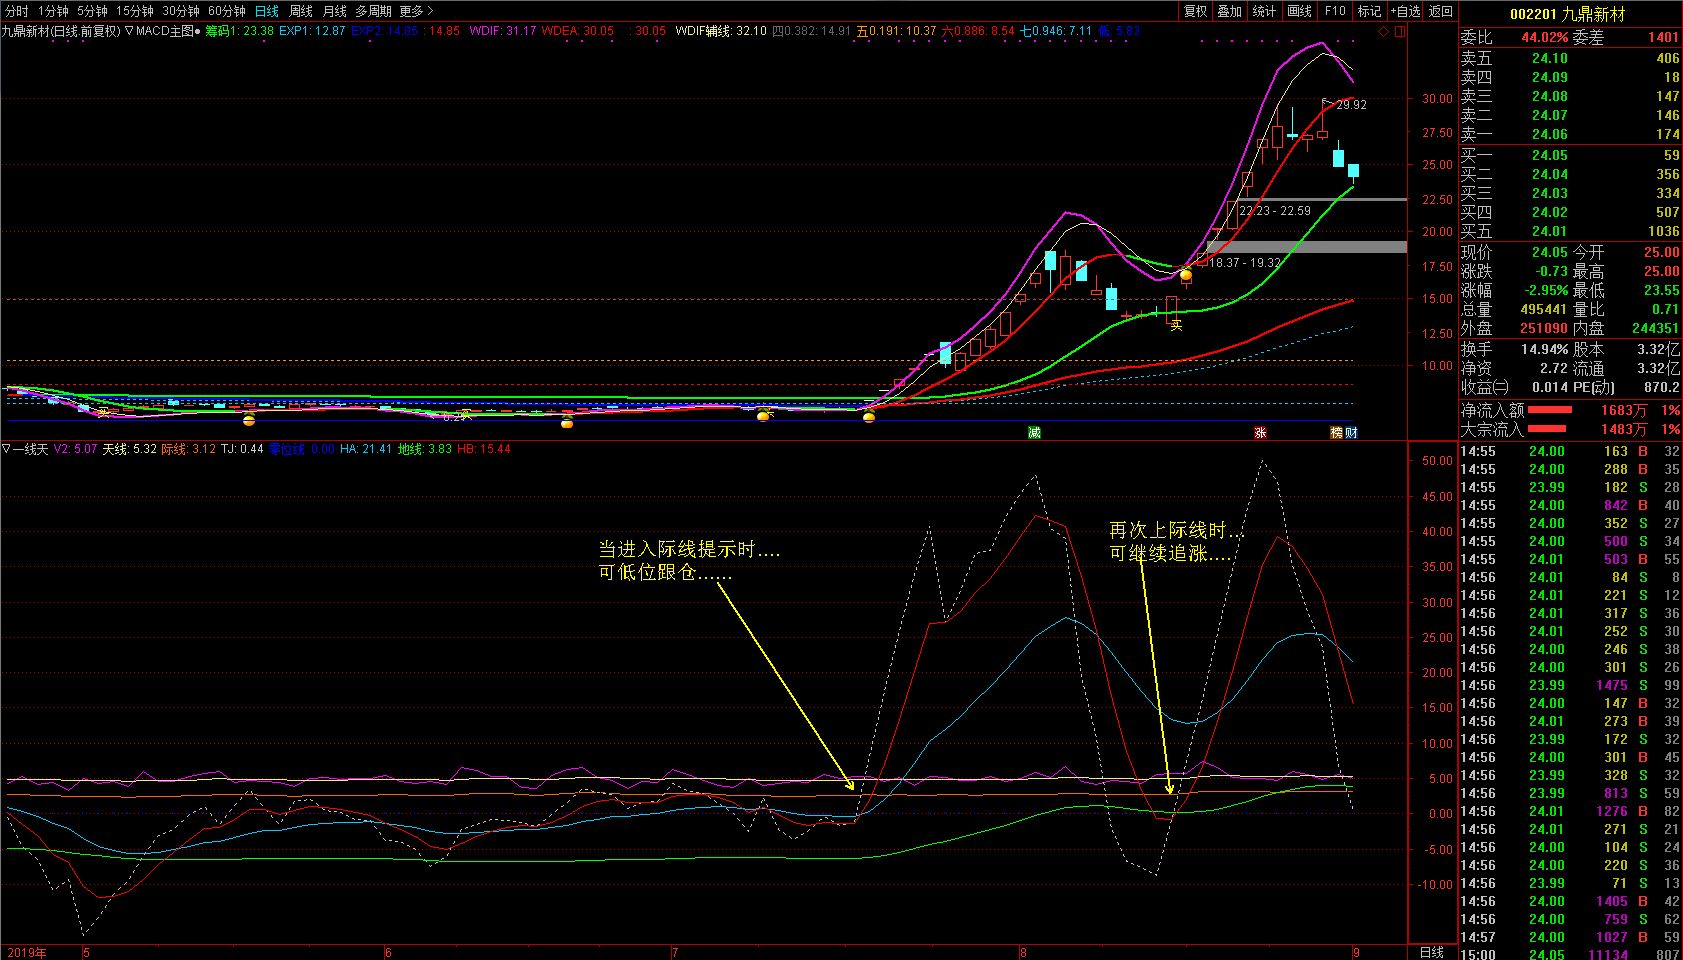
Task: Click the red 涨 event marker icon
Action: [1260, 432]
